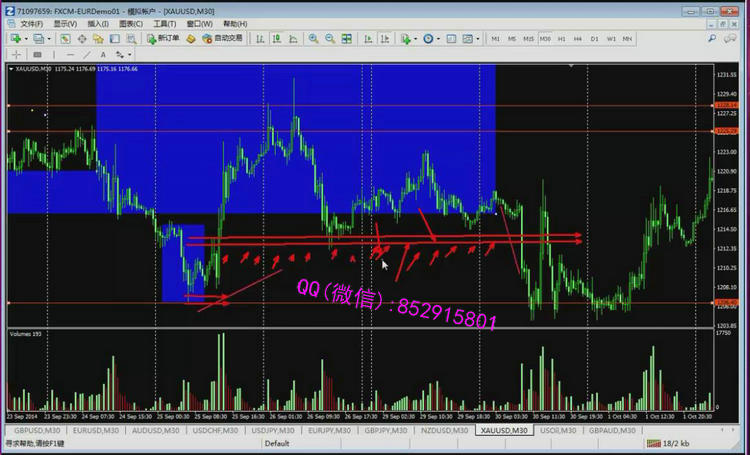Image resolution: width=750 pixels, height=455 pixels.
Task: Switch timeframe to D1
Action: pos(594,38)
